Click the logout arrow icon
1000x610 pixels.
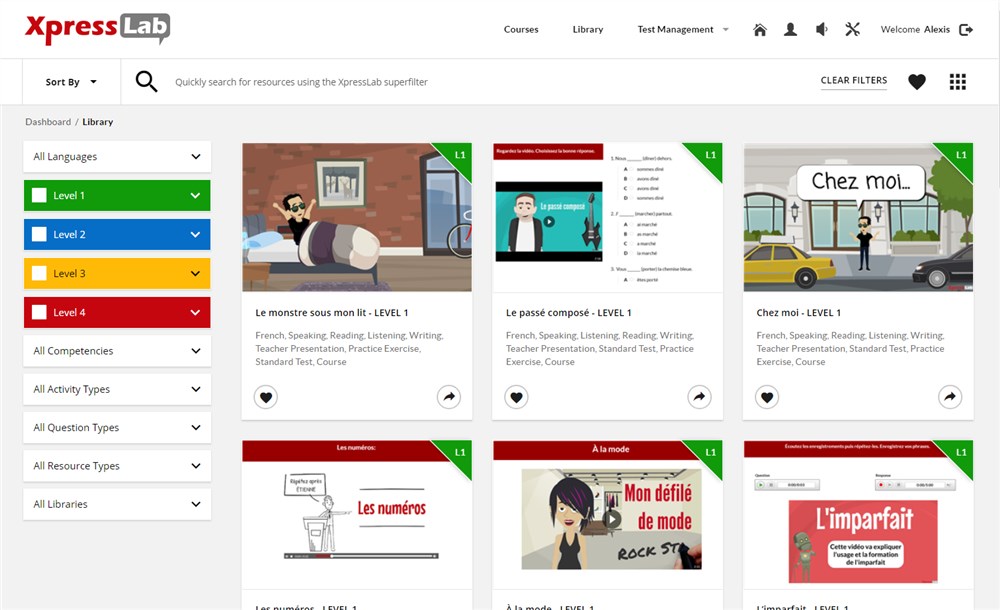[966, 29]
